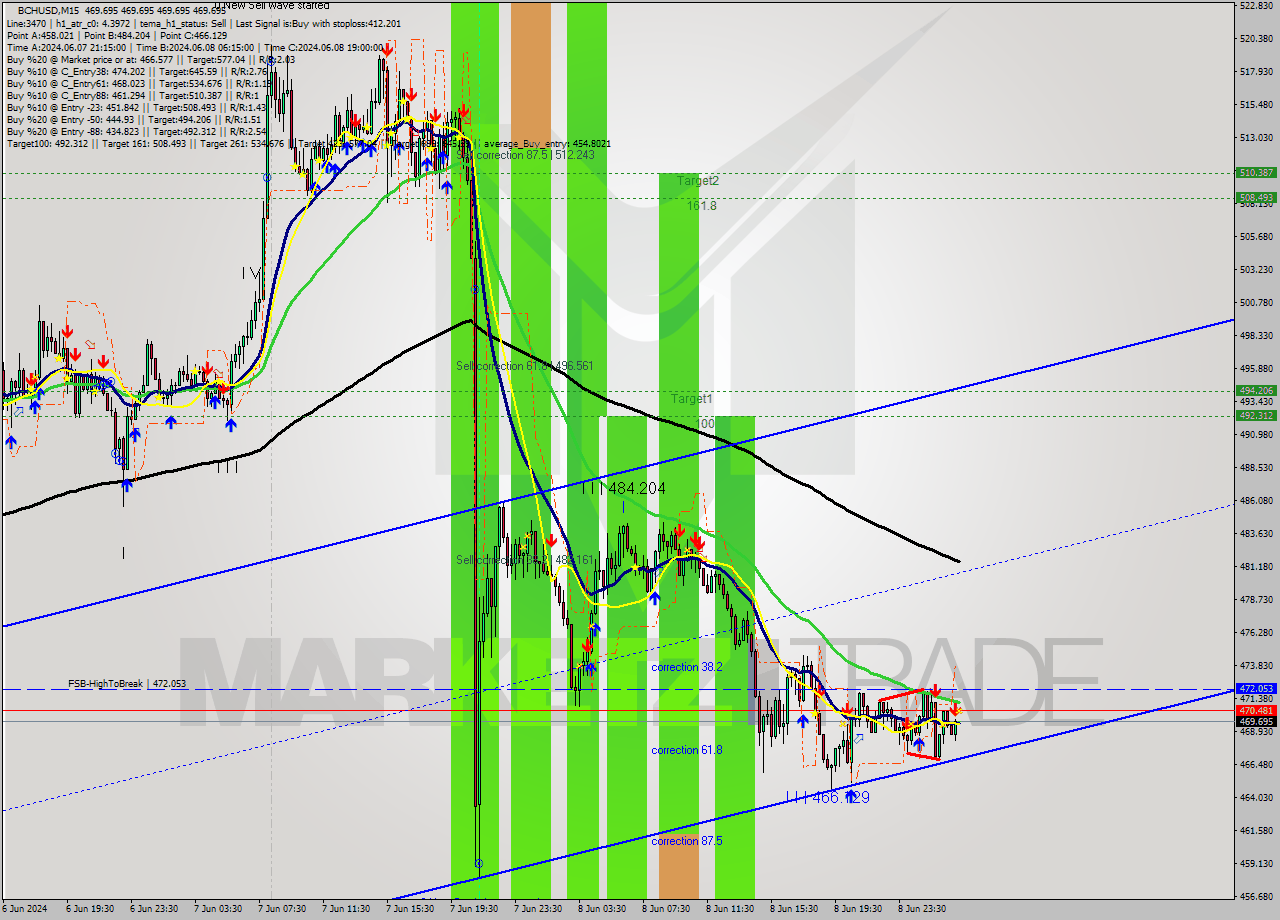Click the '8 Jun 03:30' time label
Screen dimensions: 1280x920
point(602,910)
